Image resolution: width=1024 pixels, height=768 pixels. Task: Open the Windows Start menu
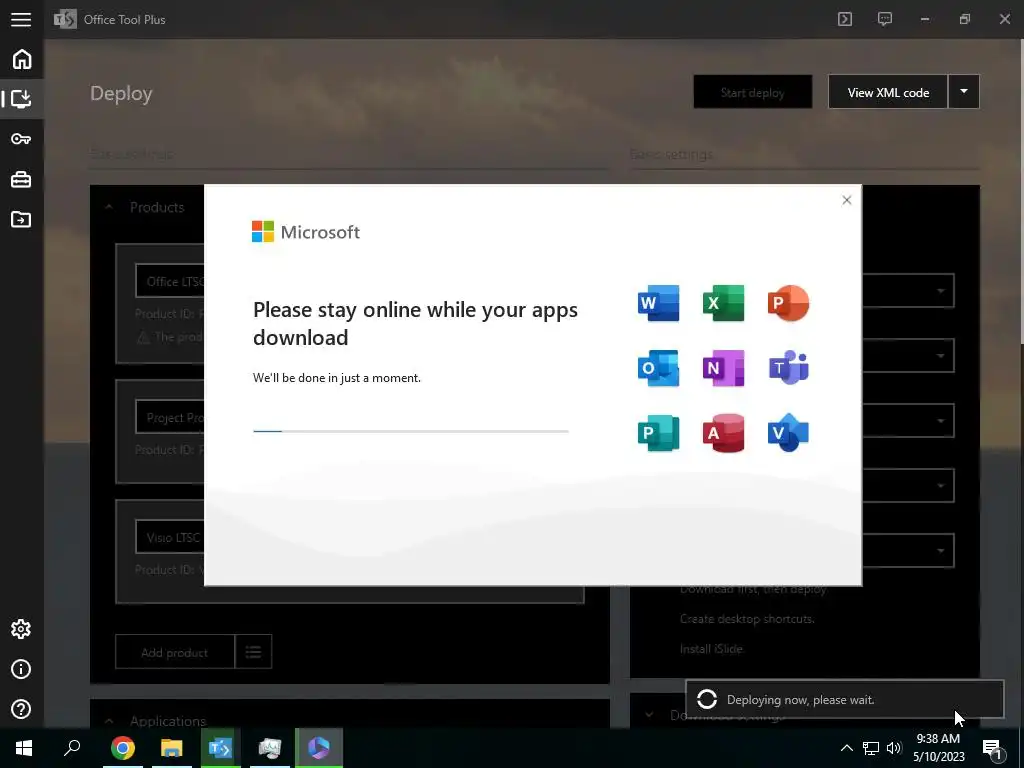(x=24, y=748)
